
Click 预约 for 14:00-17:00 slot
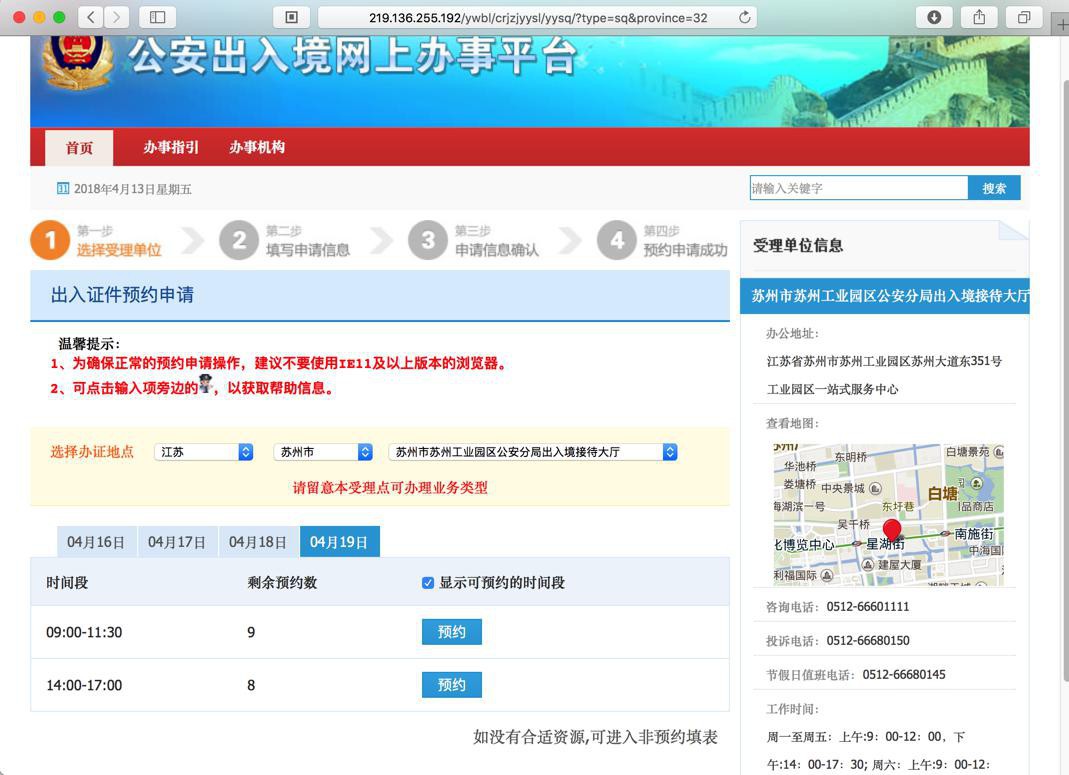(x=452, y=685)
